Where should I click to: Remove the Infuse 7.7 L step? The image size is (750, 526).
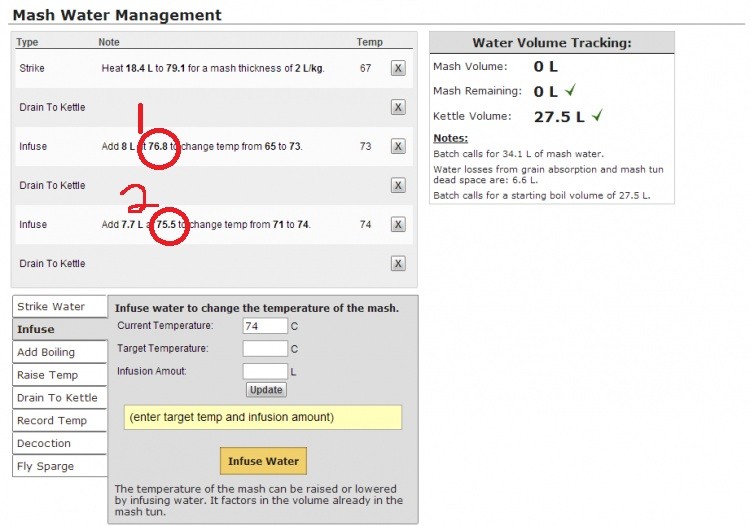[x=397, y=225]
